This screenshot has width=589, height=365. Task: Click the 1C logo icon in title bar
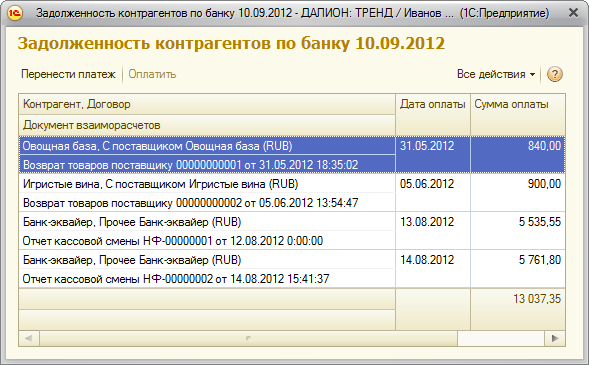(x=15, y=13)
